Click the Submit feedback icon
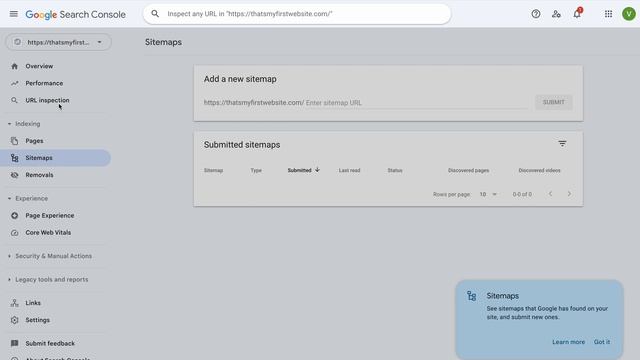This screenshot has width=640, height=360. point(15,343)
